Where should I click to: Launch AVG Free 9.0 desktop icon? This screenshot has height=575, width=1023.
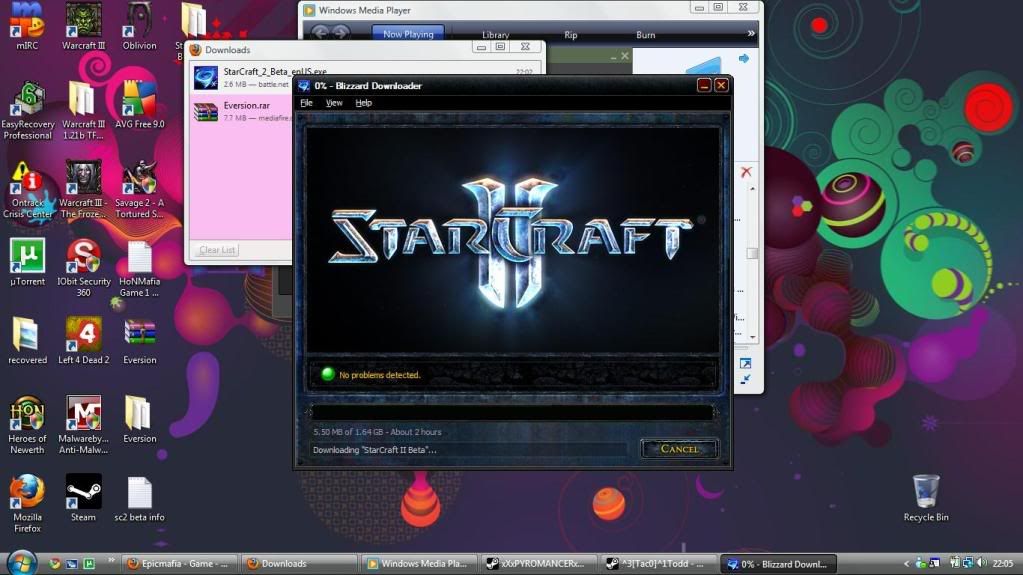tap(139, 104)
